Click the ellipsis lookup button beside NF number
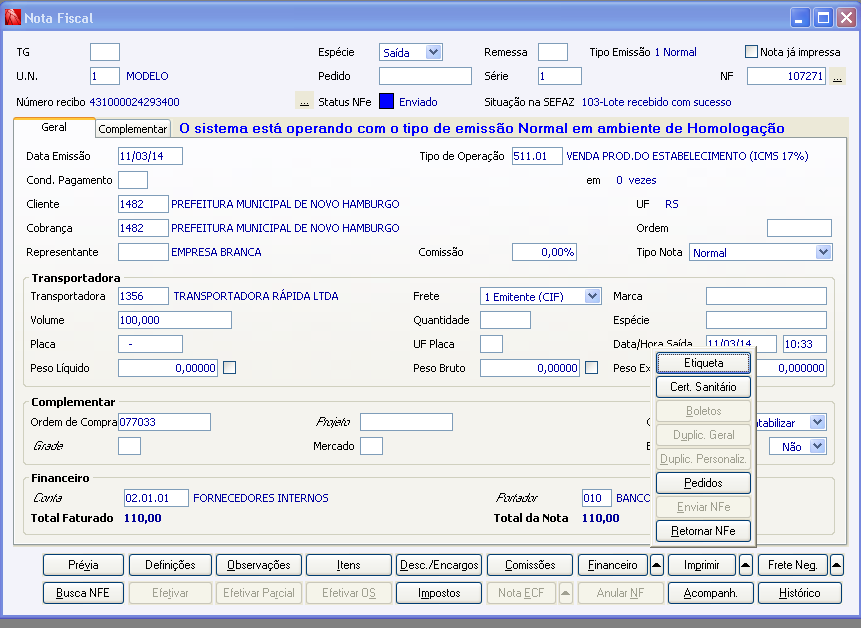Screen dimensions: 861x628 tap(838, 77)
